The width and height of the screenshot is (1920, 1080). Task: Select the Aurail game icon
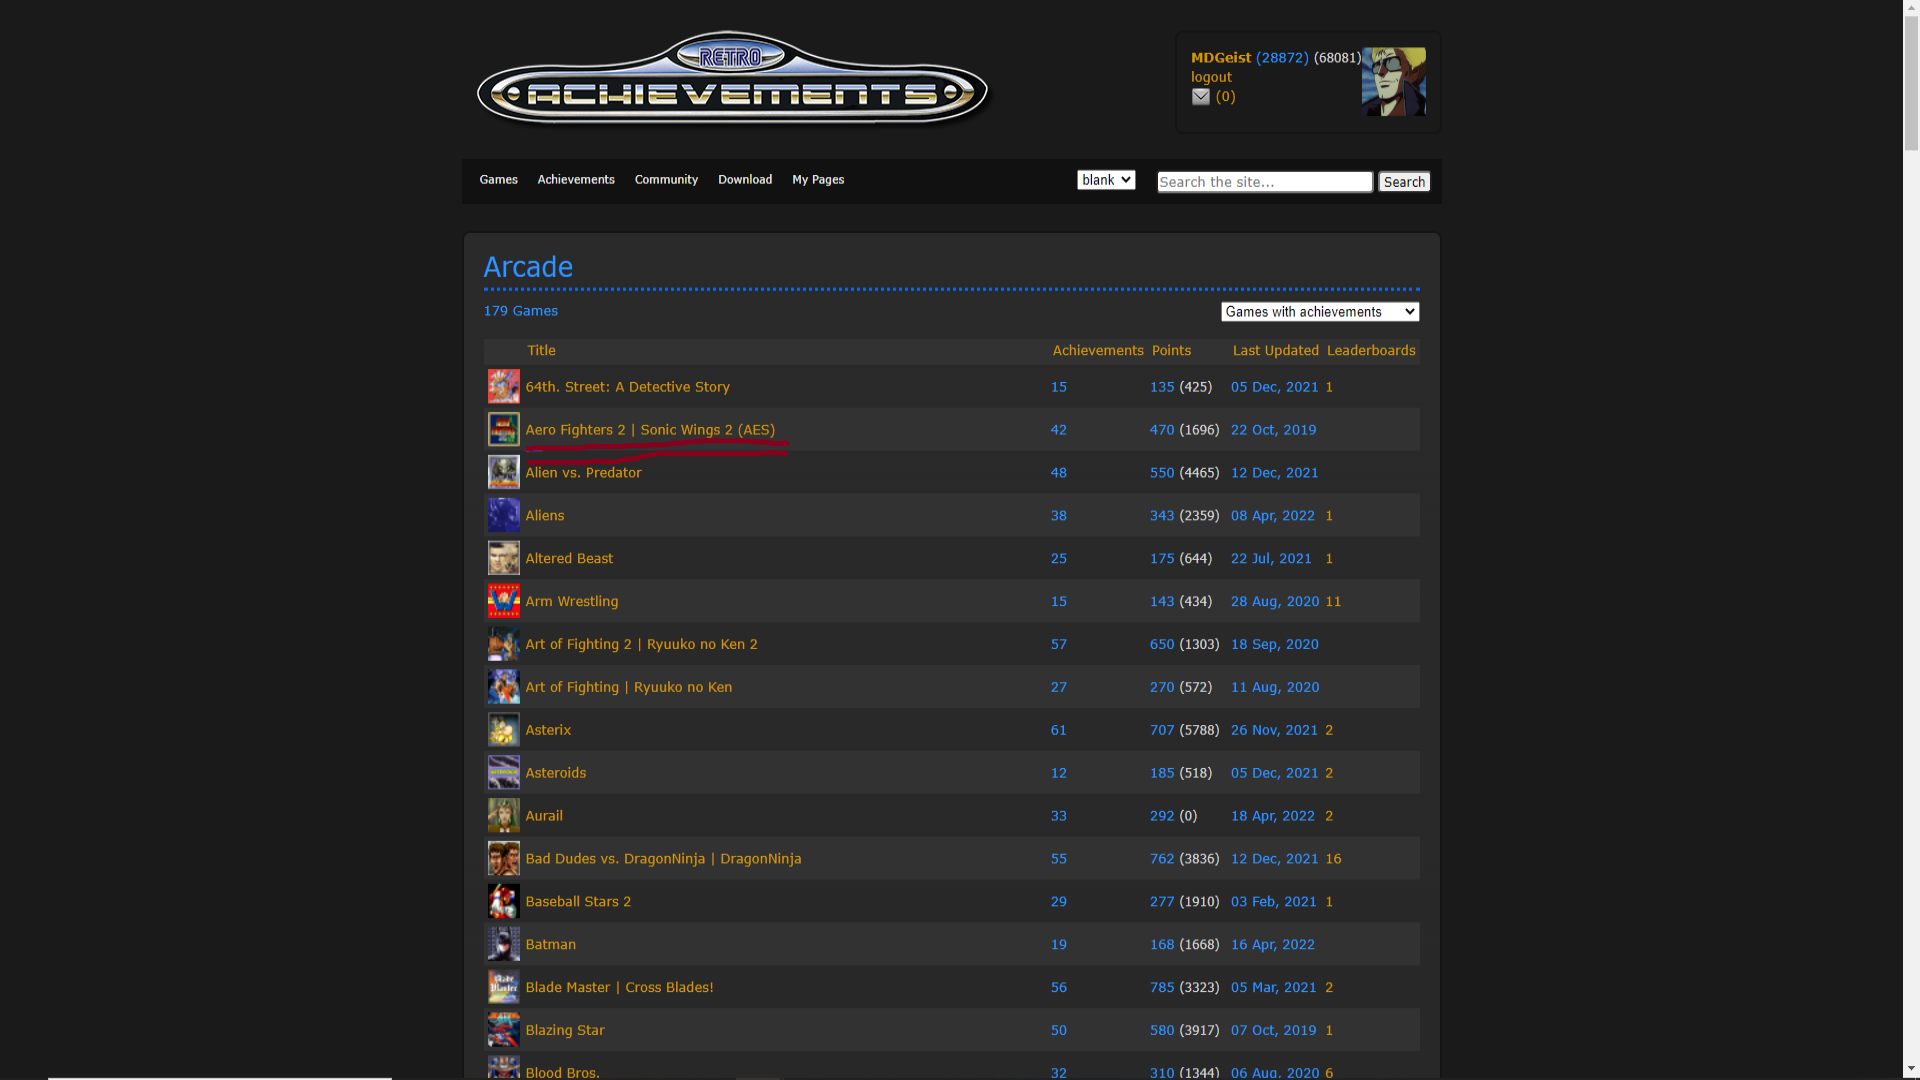(x=503, y=817)
